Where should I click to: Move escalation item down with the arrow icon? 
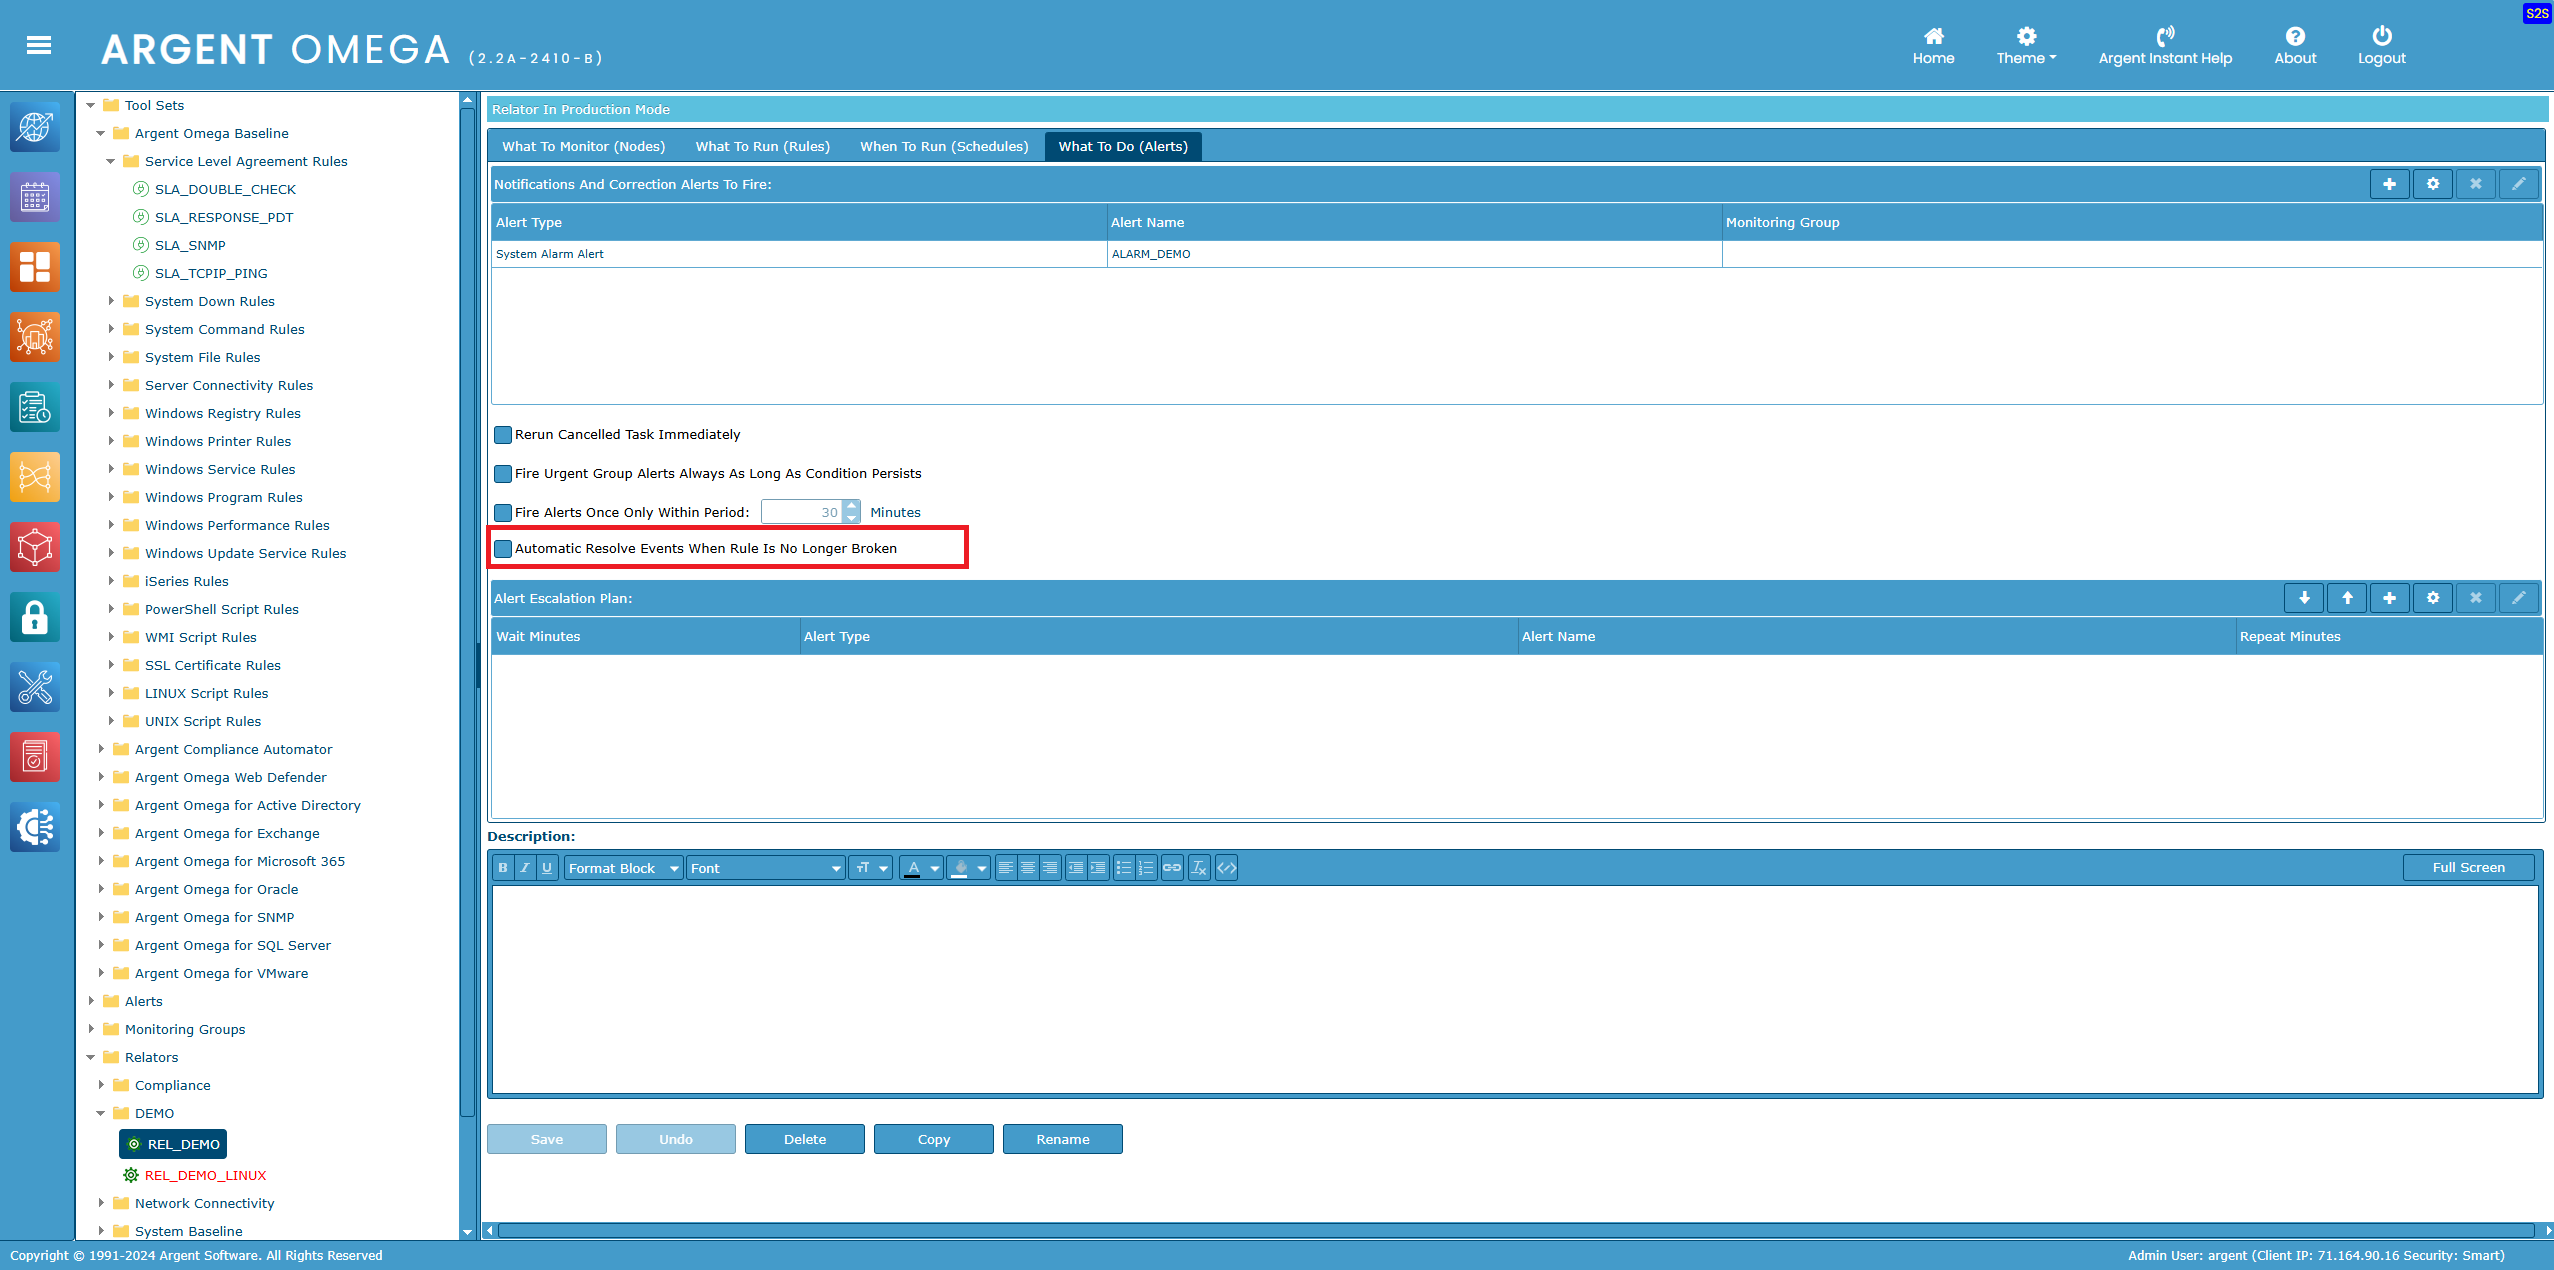click(2304, 598)
